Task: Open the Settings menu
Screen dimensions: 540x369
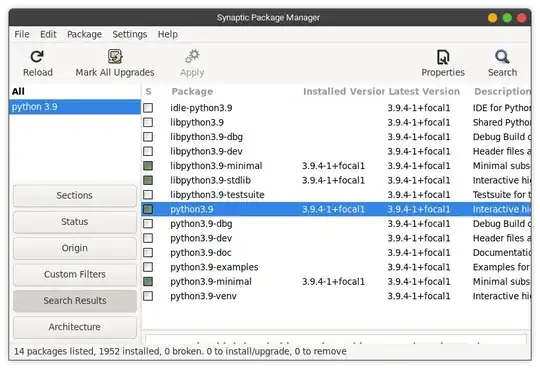Action: coord(129,34)
